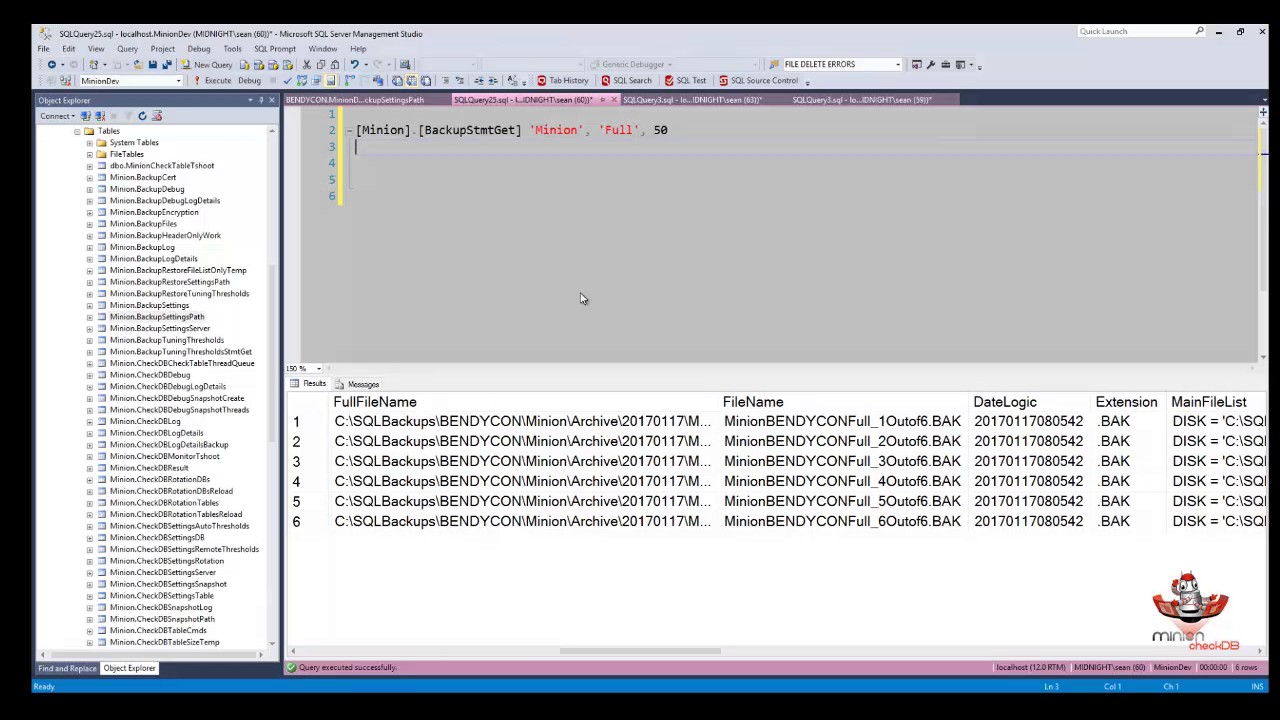
Task: Click the results grid horizontal scrollbar
Action: click(640, 651)
